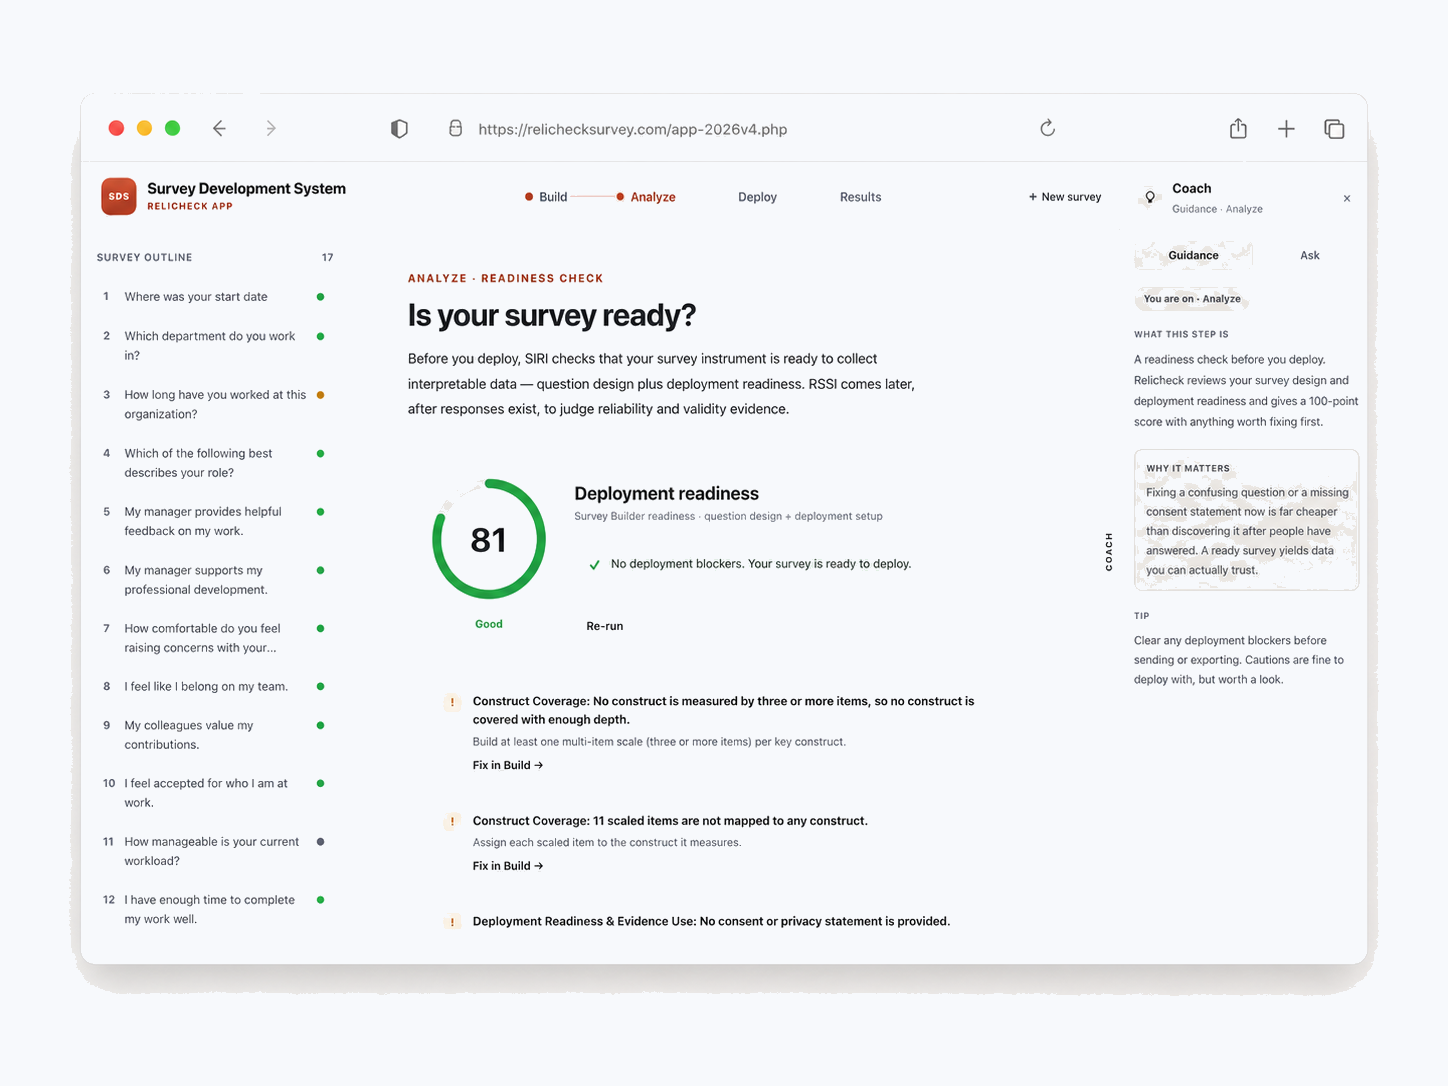Viewport: 1448px width, 1086px height.
Task: Select question 12 enough time to complete work
Action: 214,909
